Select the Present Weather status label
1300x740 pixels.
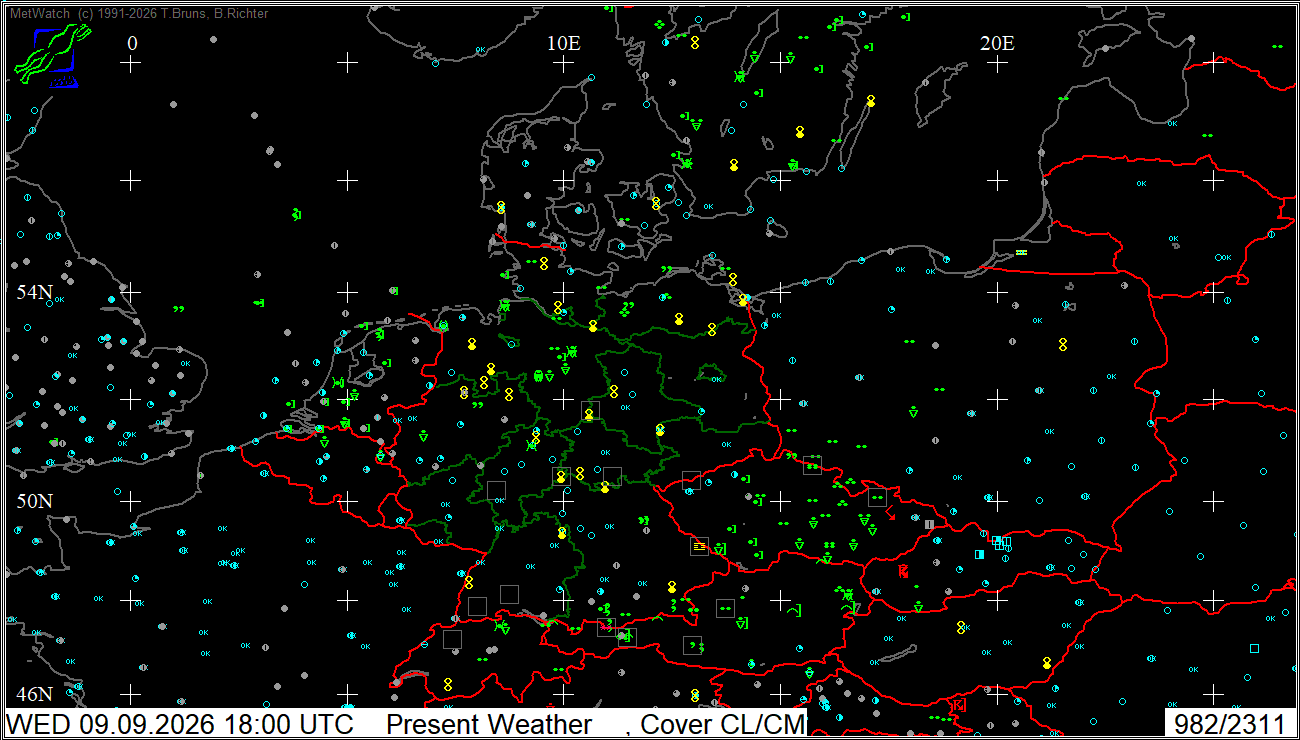click(x=489, y=724)
